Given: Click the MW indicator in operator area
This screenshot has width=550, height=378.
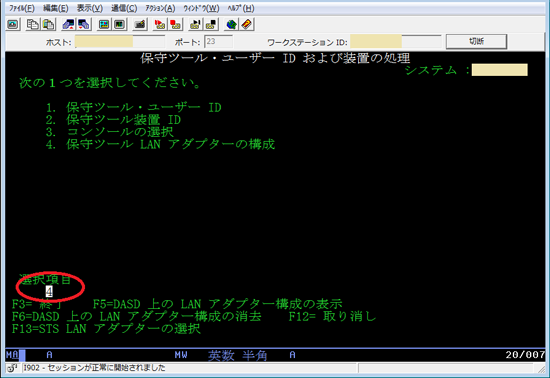Looking at the screenshot, I should (181, 355).
